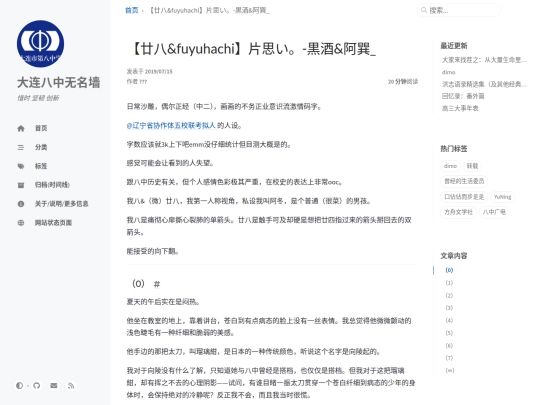Click the 首页 breadcrumb link
Image resolution: width=540 pixels, height=405 pixels.
(131, 10)
